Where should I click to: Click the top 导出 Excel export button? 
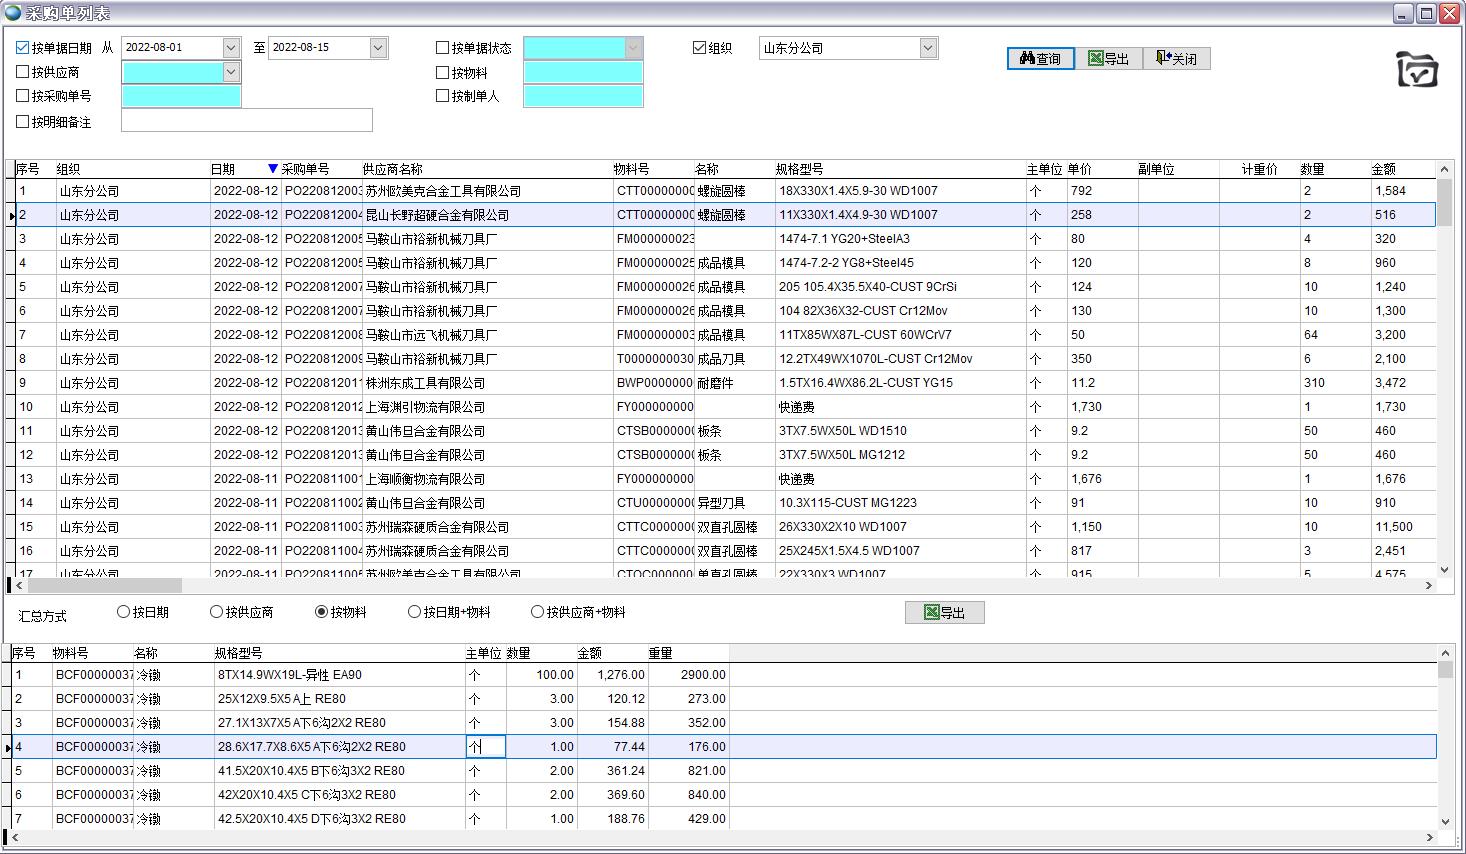1108,59
